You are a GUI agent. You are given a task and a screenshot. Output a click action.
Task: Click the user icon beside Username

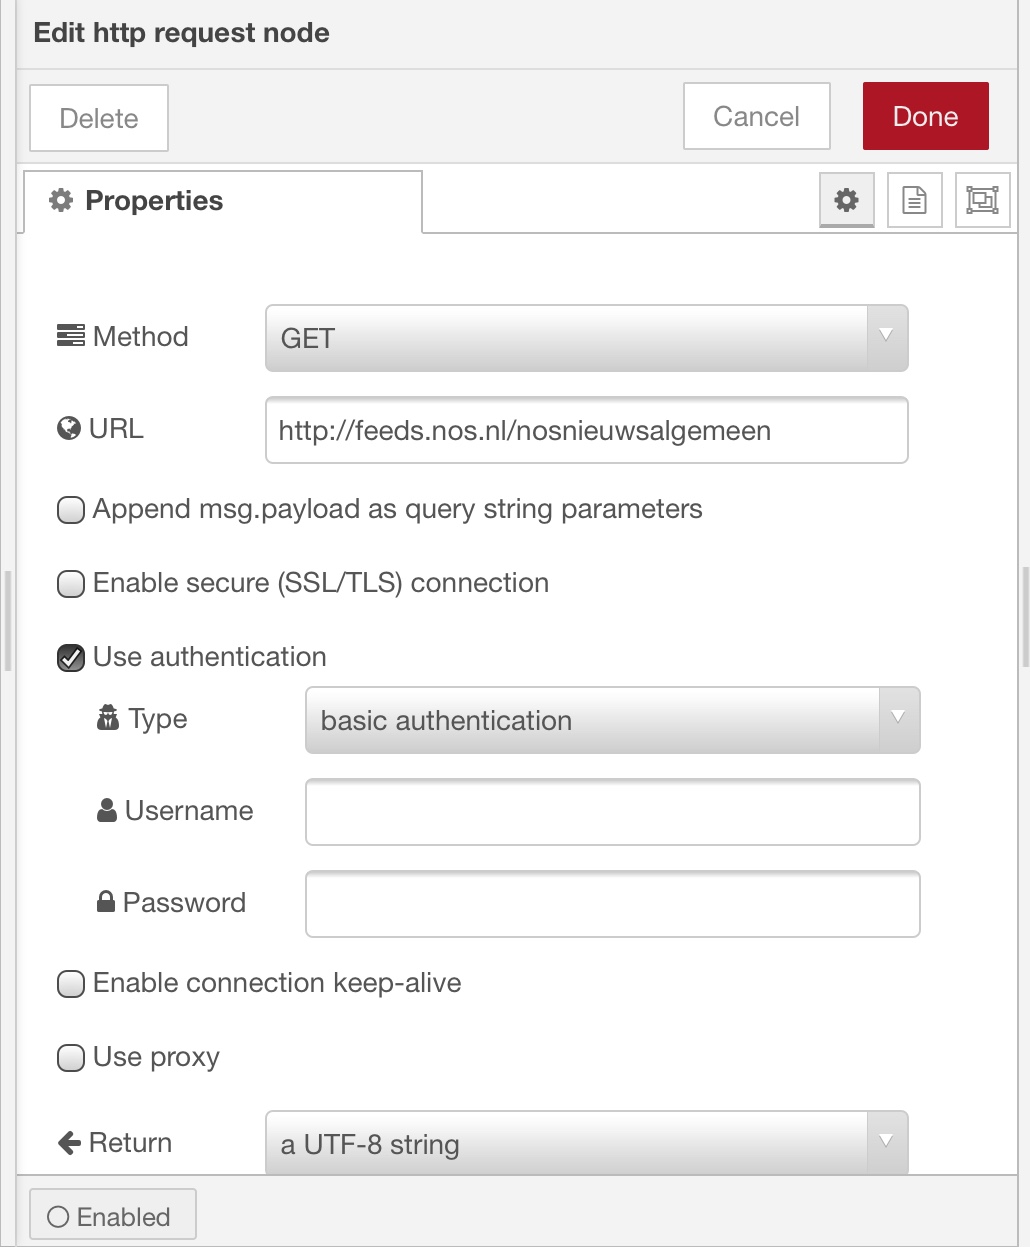point(107,810)
